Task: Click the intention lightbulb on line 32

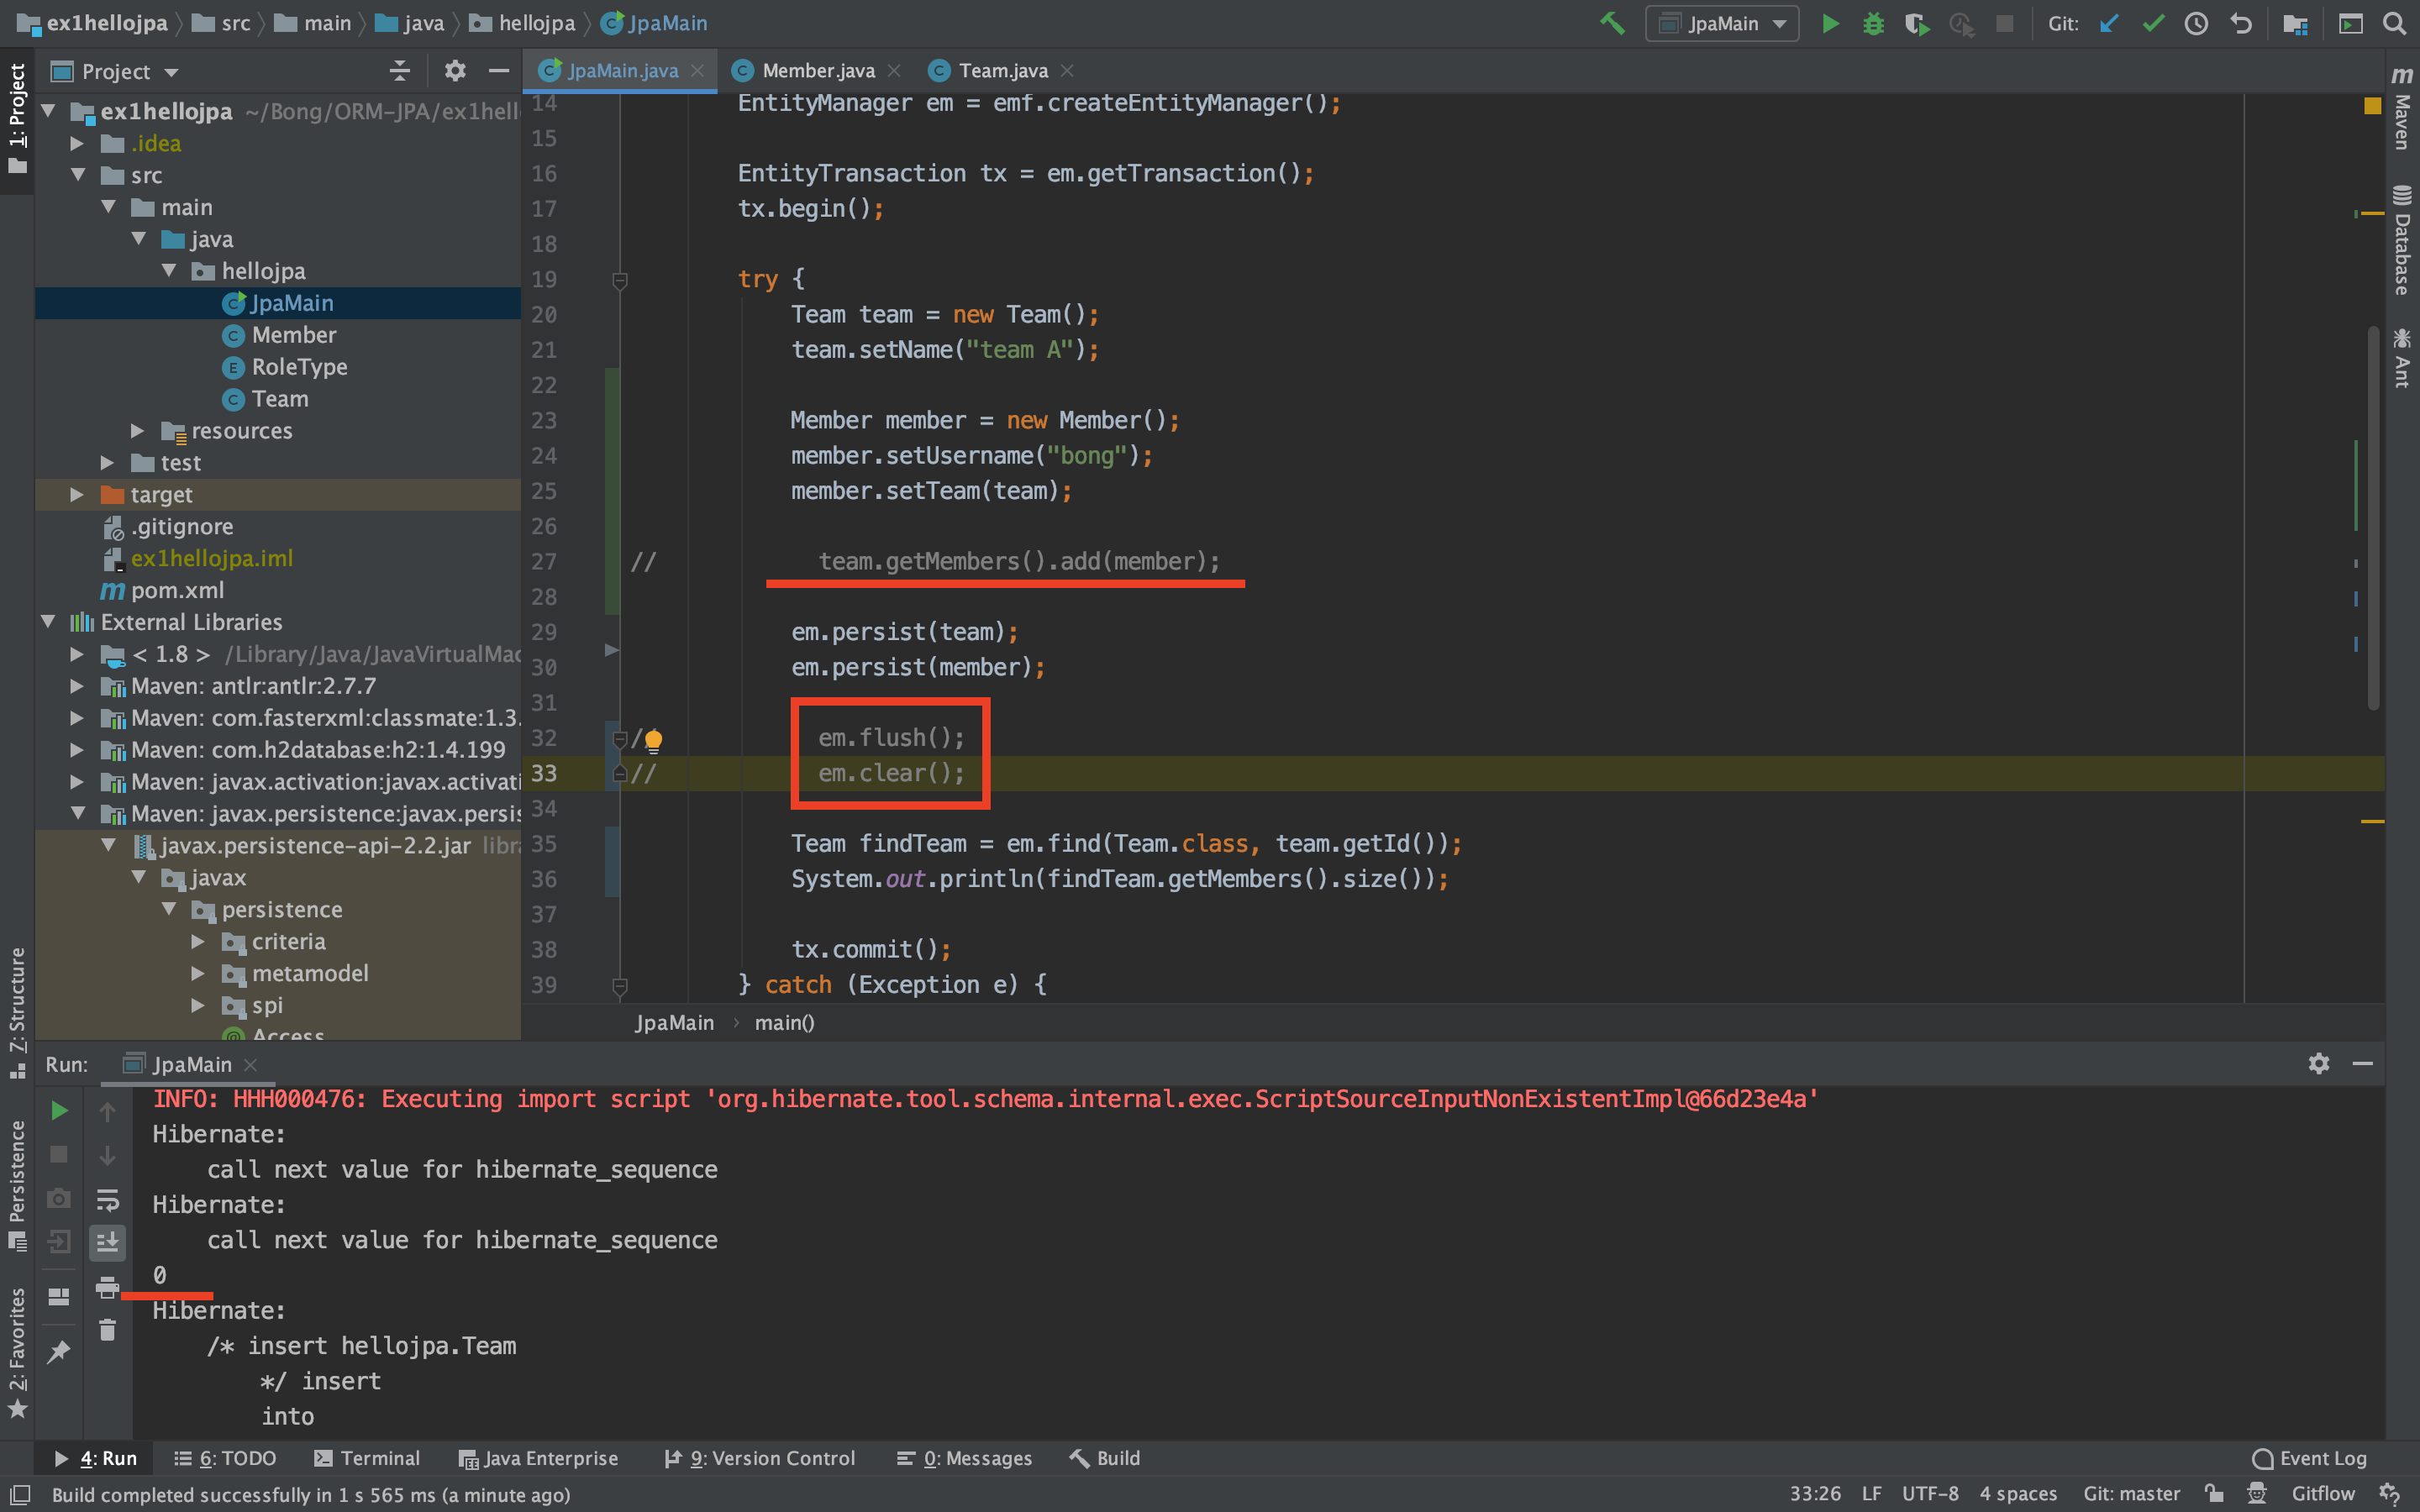Action: coord(653,740)
